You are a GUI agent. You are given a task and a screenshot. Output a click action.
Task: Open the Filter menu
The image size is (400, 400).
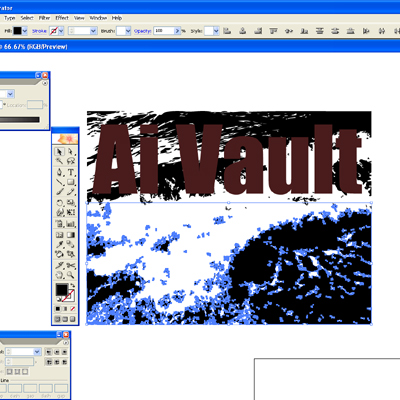(44, 18)
